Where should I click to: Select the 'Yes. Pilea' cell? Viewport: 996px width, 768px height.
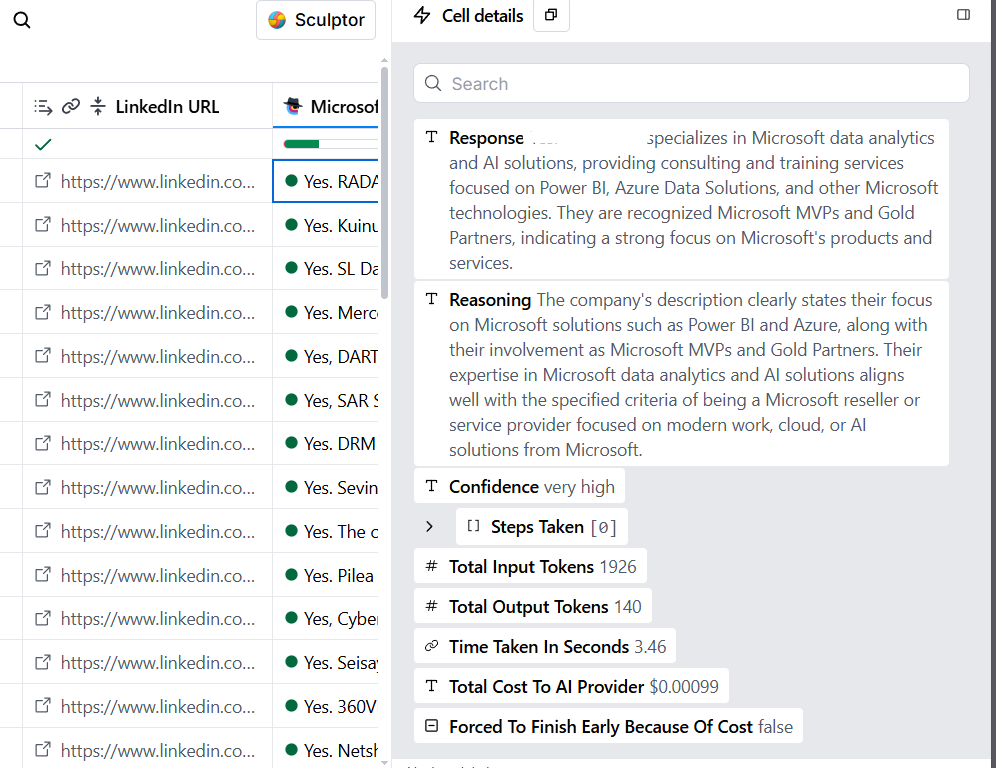[326, 575]
